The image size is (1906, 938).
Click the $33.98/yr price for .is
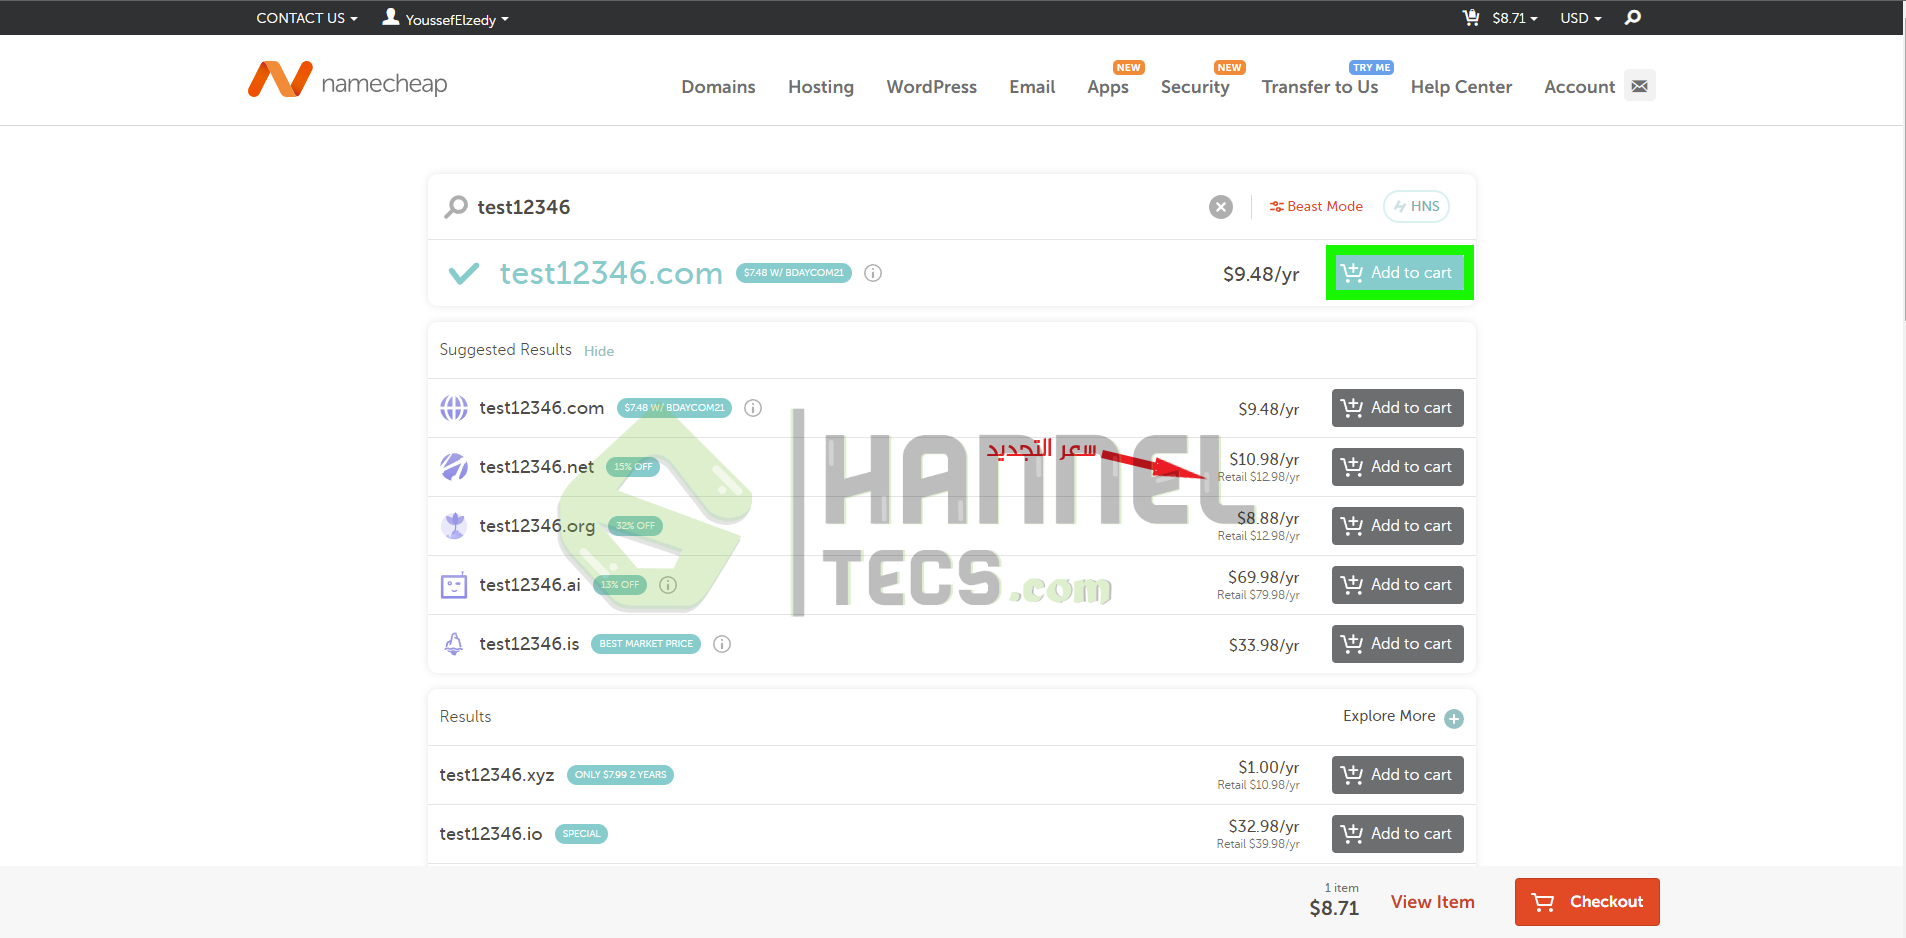pos(1264,645)
